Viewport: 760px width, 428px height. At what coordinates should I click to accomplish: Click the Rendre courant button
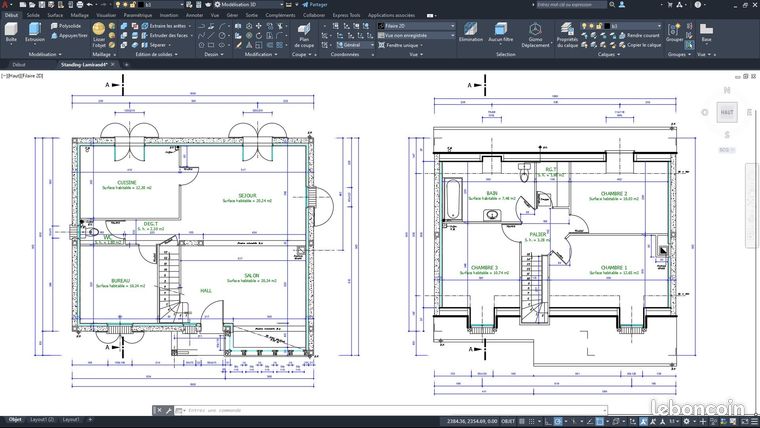pos(639,35)
